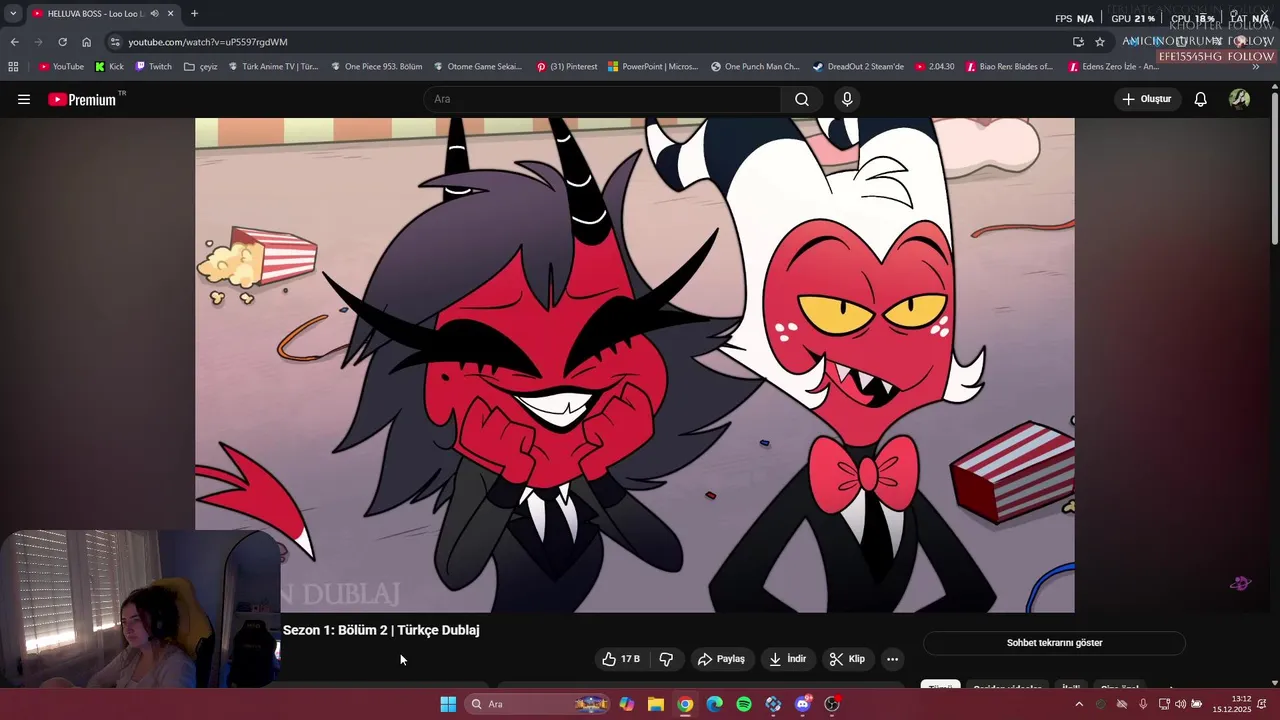
Task: Open more actions three-dot menu
Action: click(892, 659)
